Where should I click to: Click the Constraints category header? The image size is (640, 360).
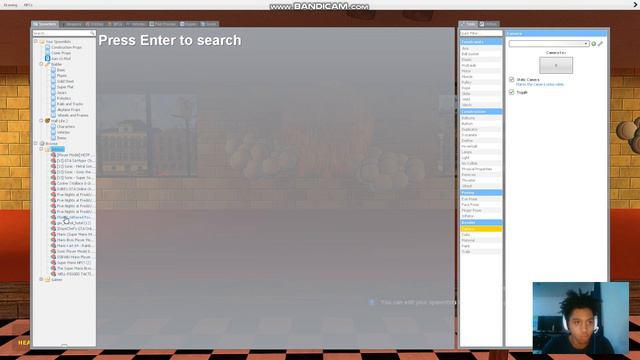[x=481, y=42]
